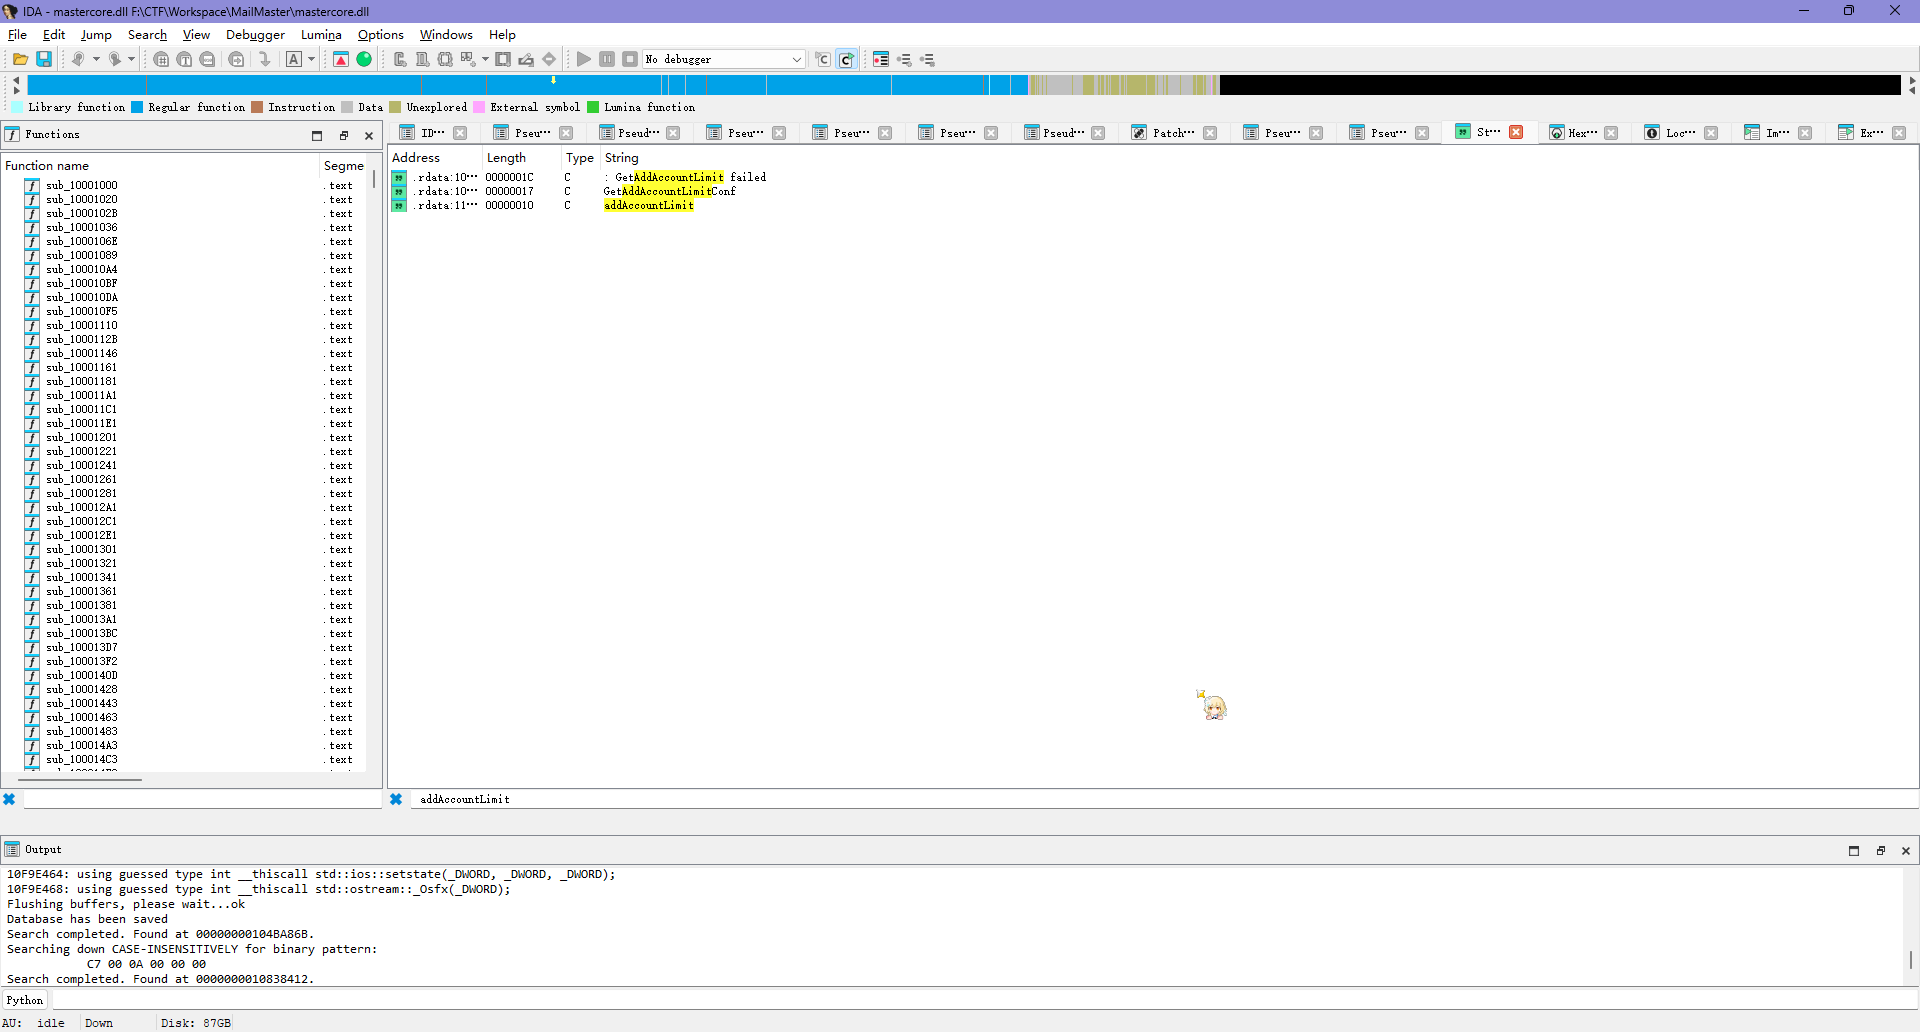Image resolution: width=1920 pixels, height=1032 pixels.
Task: Close the active Strings tab
Action: 1516,132
